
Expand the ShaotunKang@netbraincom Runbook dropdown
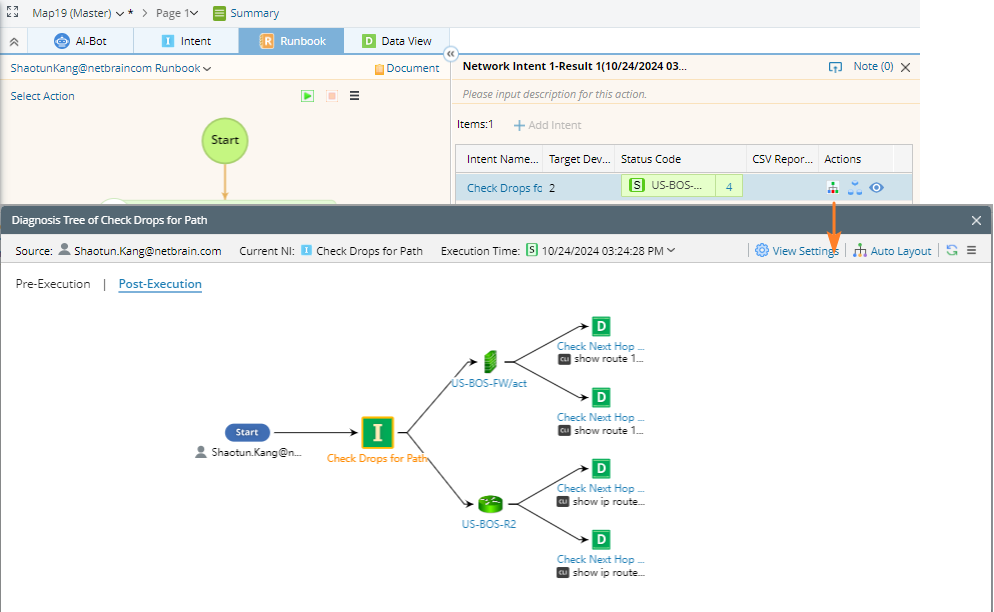[111, 68]
